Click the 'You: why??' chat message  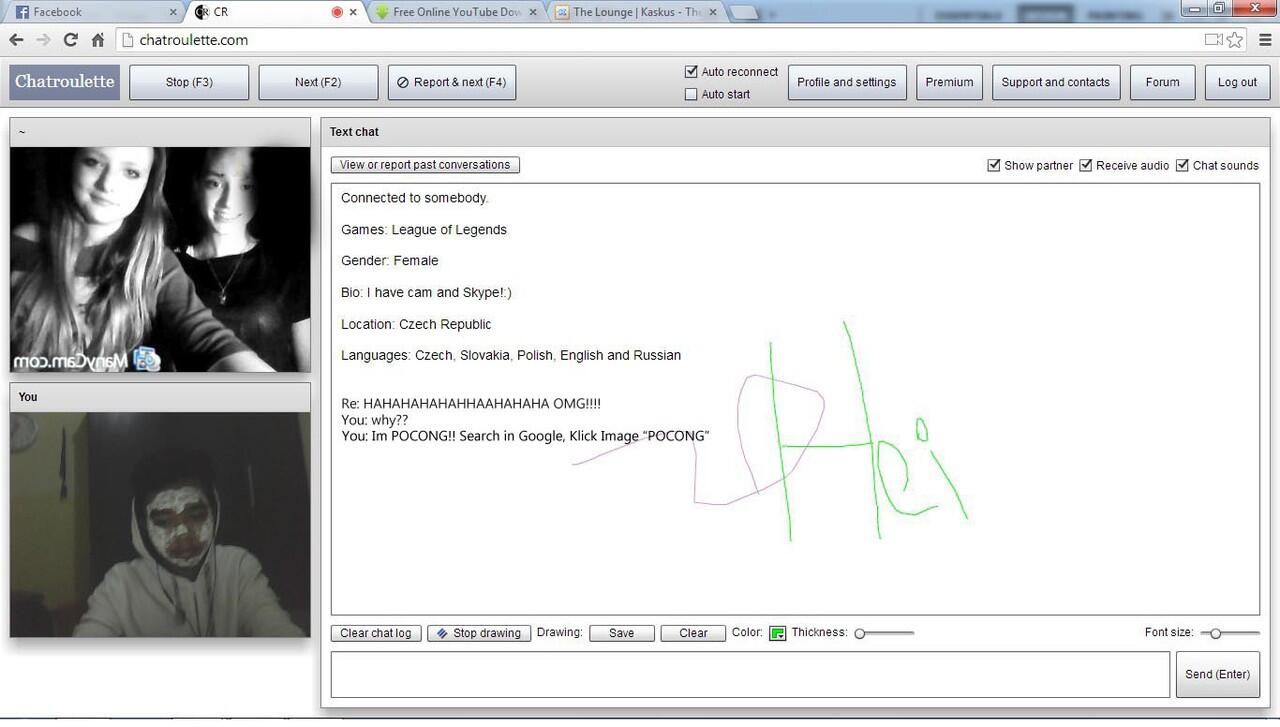coord(375,420)
